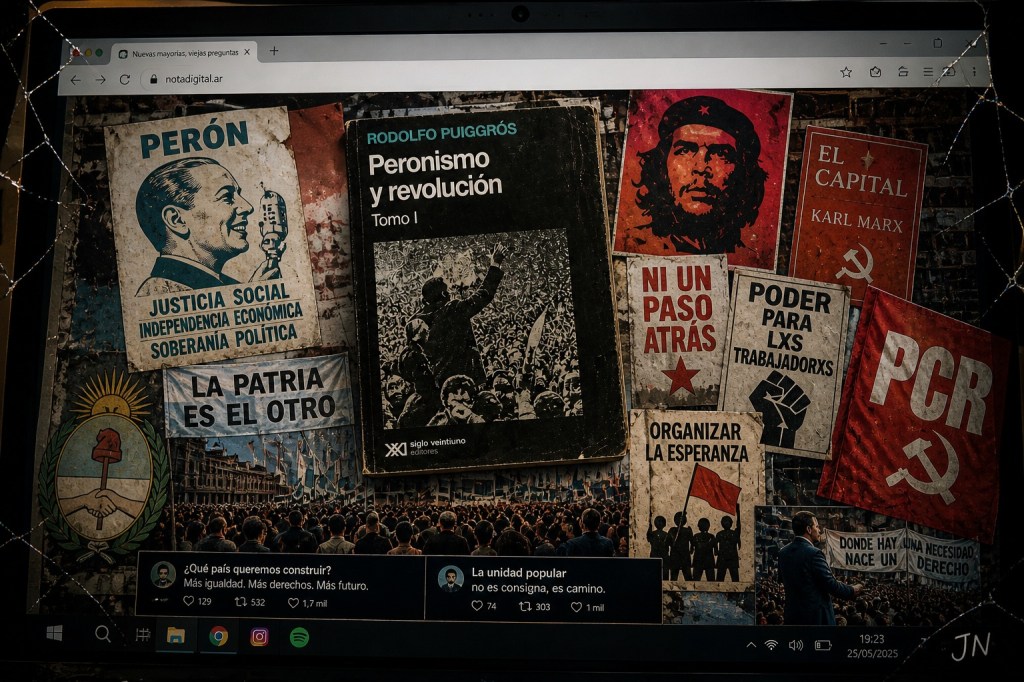This screenshot has height=682, width=1024.
Task: Check battery status in the tray
Action: [x=823, y=645]
